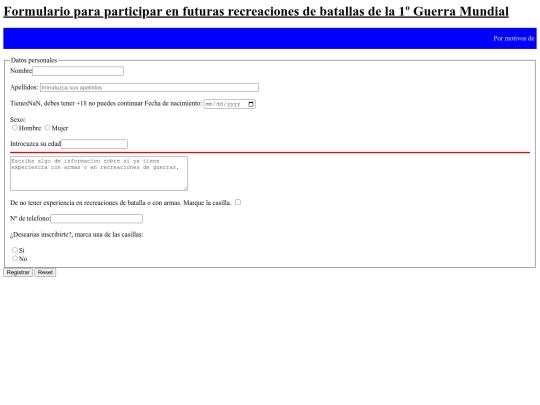Click the Fecha de nacimiento date field
Screen dimensions: 540x405
click(x=229, y=104)
